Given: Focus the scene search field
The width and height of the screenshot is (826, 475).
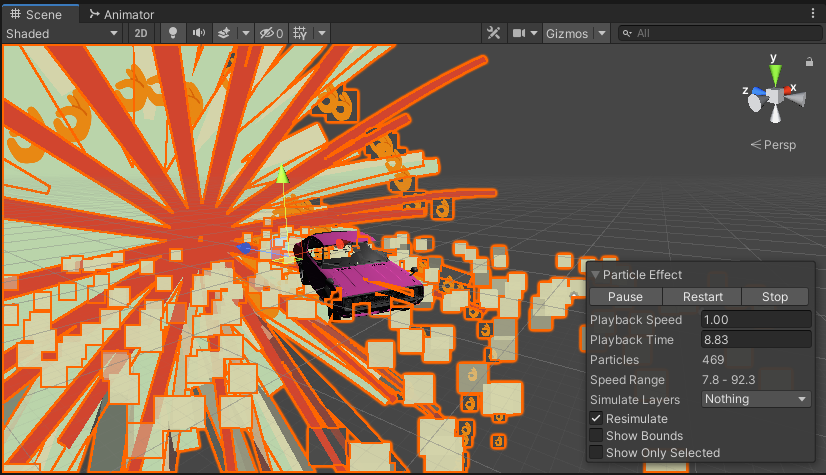Looking at the screenshot, I should (x=720, y=33).
